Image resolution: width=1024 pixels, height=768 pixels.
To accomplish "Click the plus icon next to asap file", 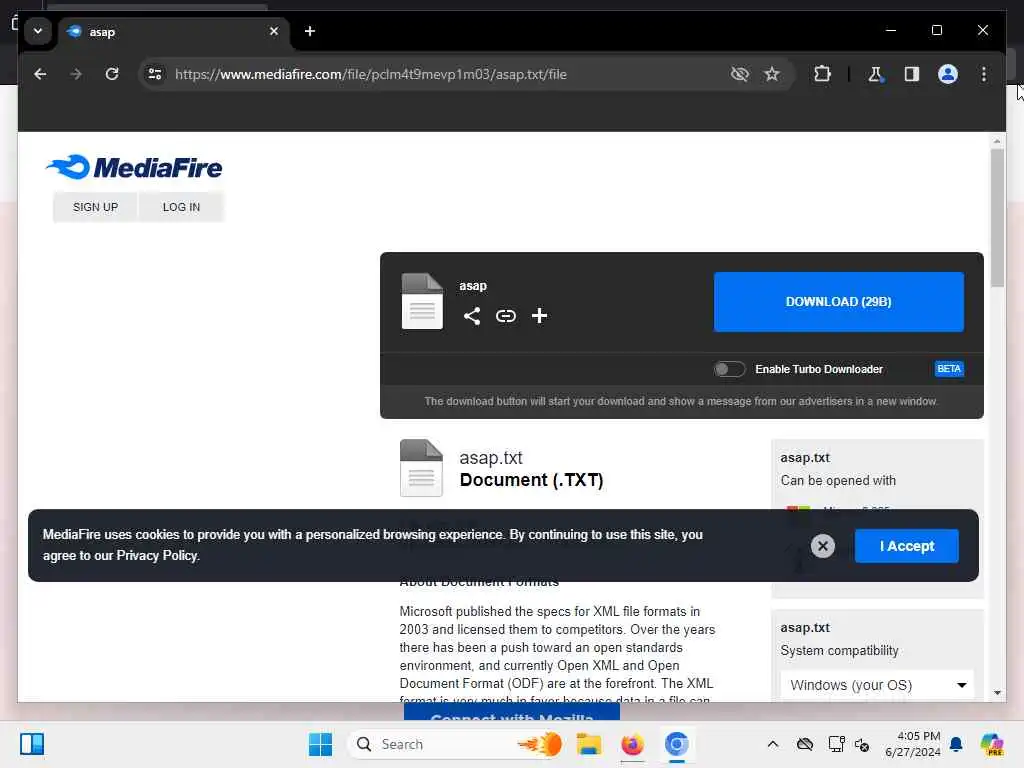I will [539, 316].
